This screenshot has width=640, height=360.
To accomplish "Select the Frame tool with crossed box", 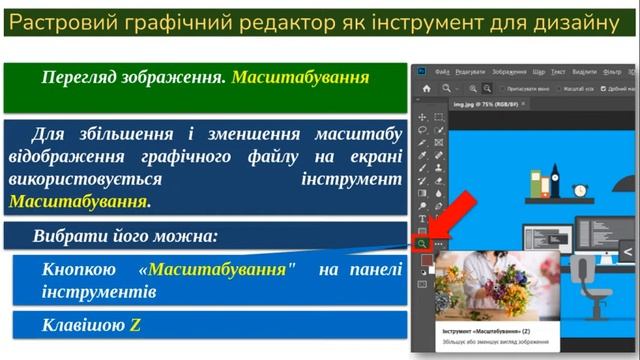I will point(439,142).
